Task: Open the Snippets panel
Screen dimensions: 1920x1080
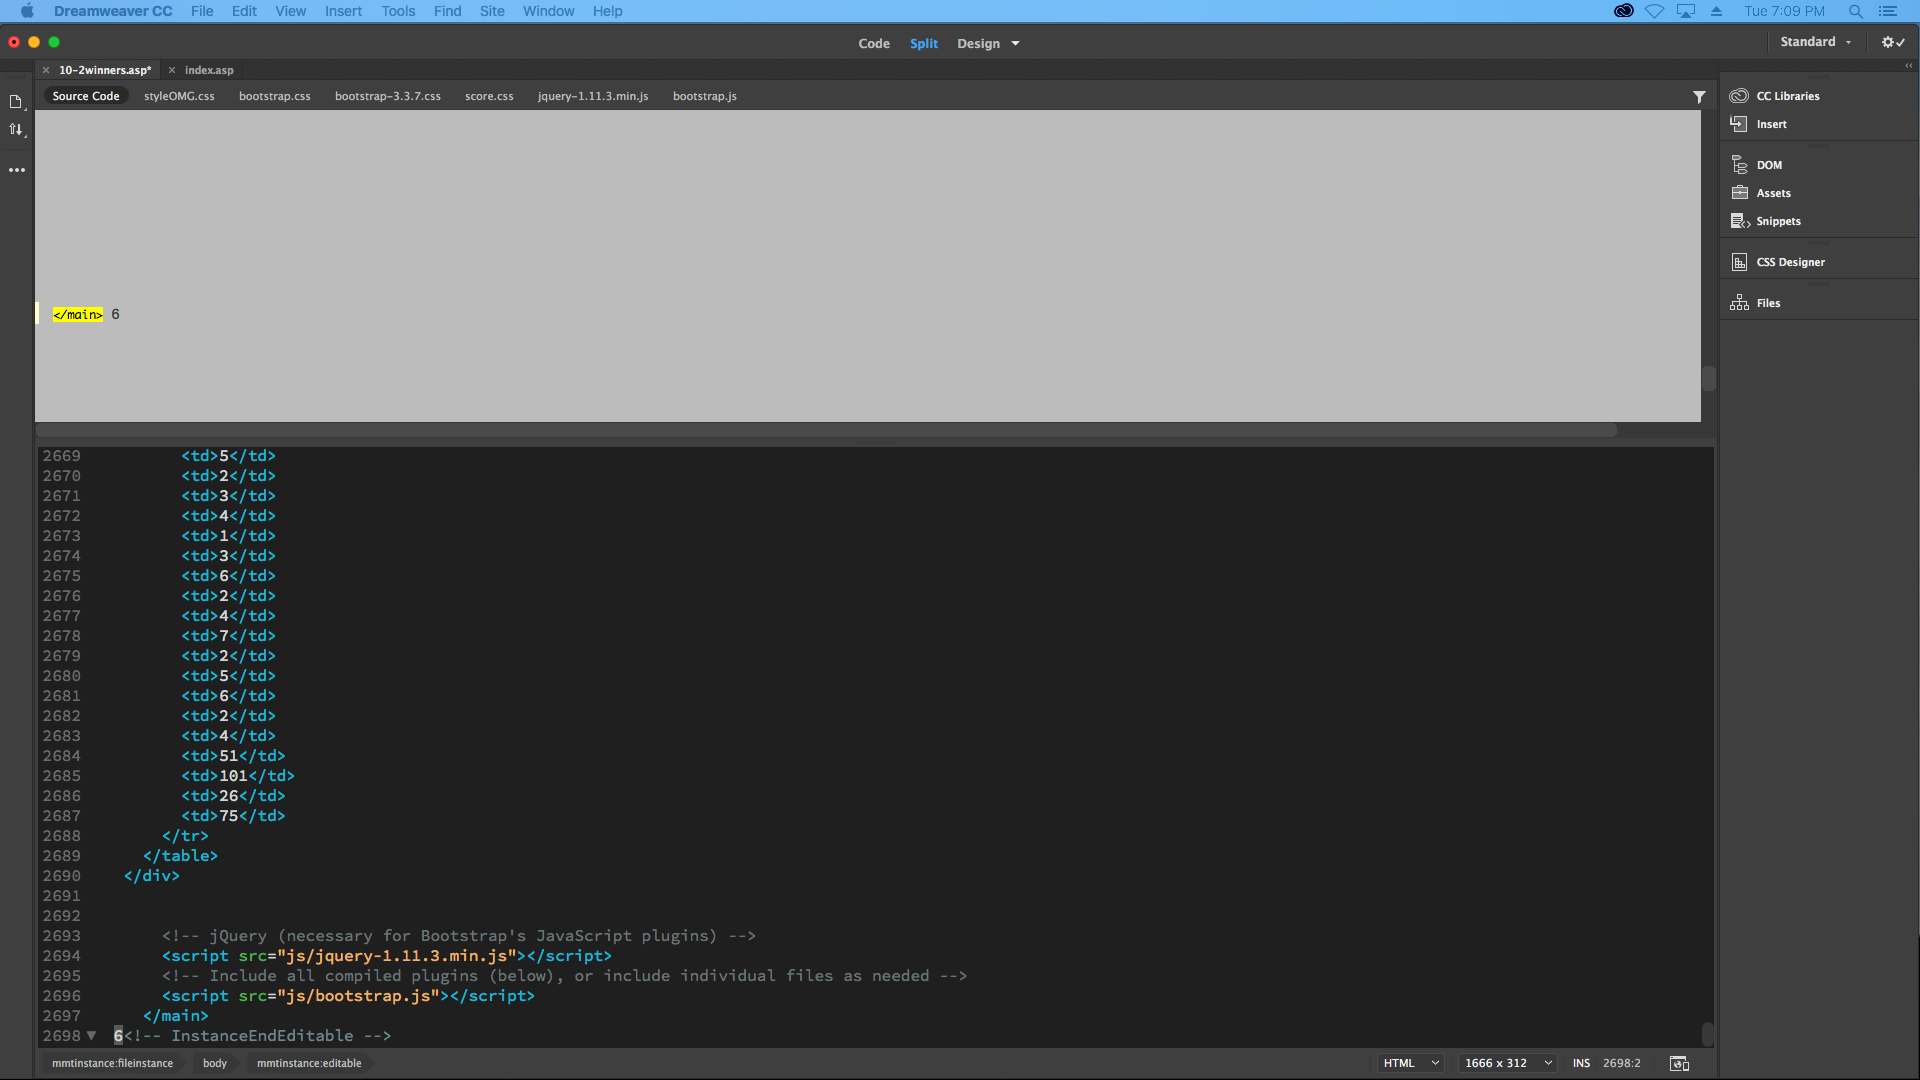Action: tap(1779, 220)
